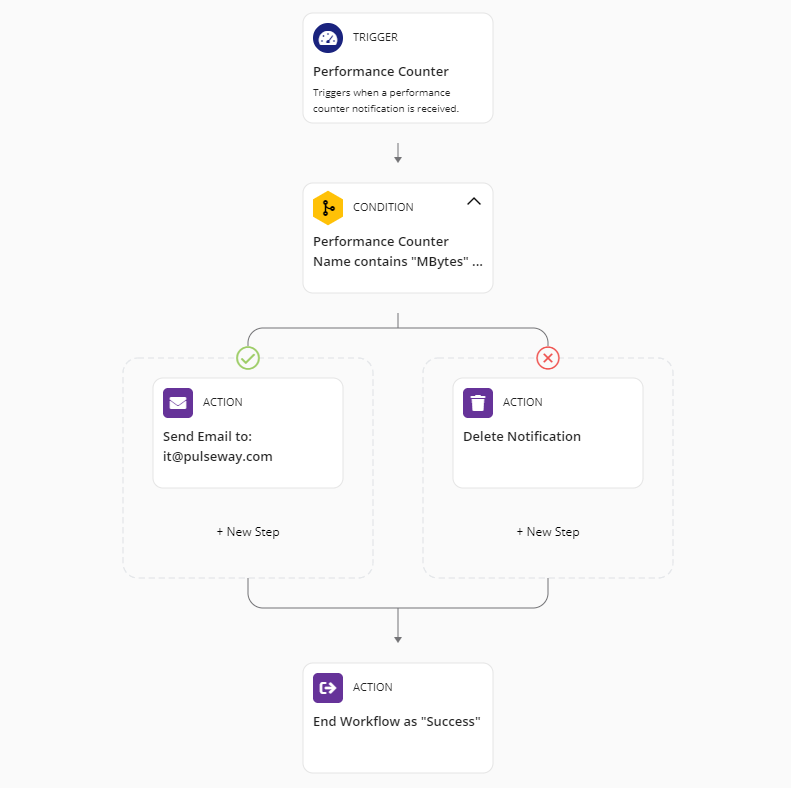Select the condition text Name contains "MBytes"
791x788 pixels.
(397, 261)
